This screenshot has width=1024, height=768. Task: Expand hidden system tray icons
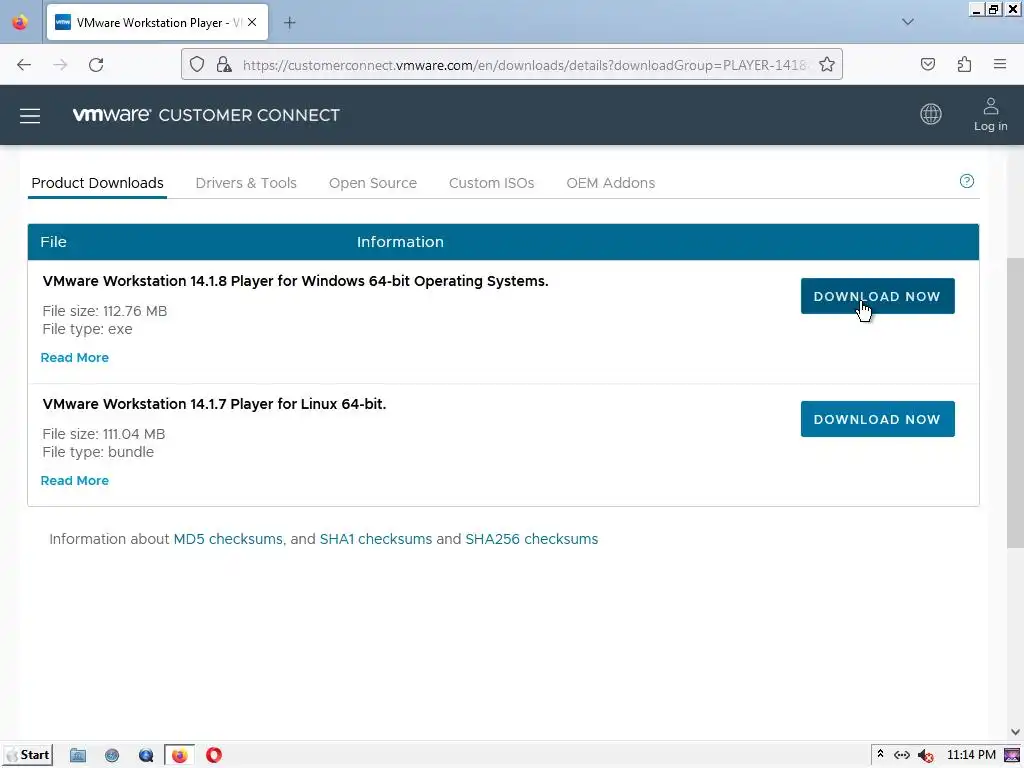[880, 755]
